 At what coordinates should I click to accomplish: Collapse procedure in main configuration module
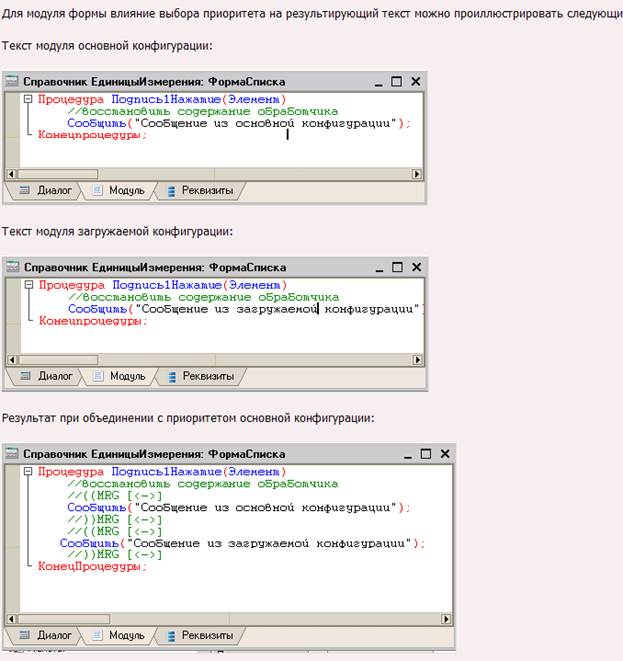click(x=28, y=99)
